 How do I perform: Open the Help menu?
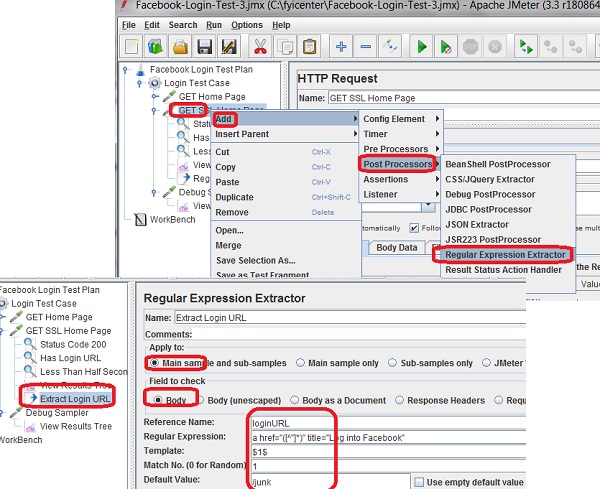[281, 25]
